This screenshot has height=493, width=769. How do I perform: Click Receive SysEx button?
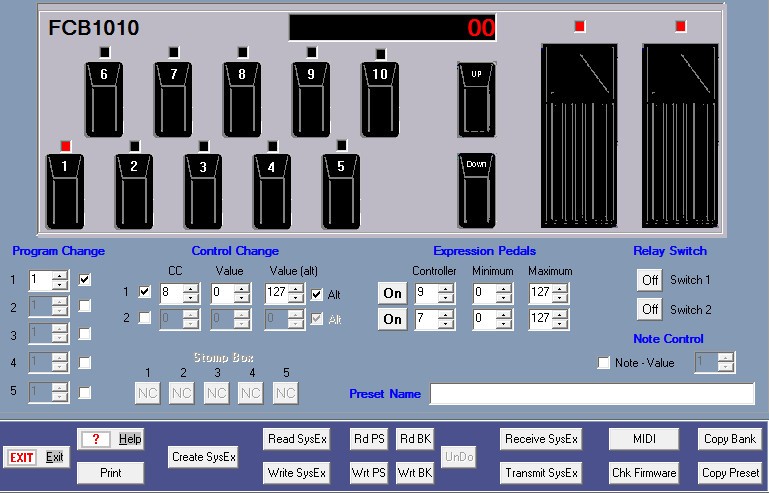click(x=541, y=439)
